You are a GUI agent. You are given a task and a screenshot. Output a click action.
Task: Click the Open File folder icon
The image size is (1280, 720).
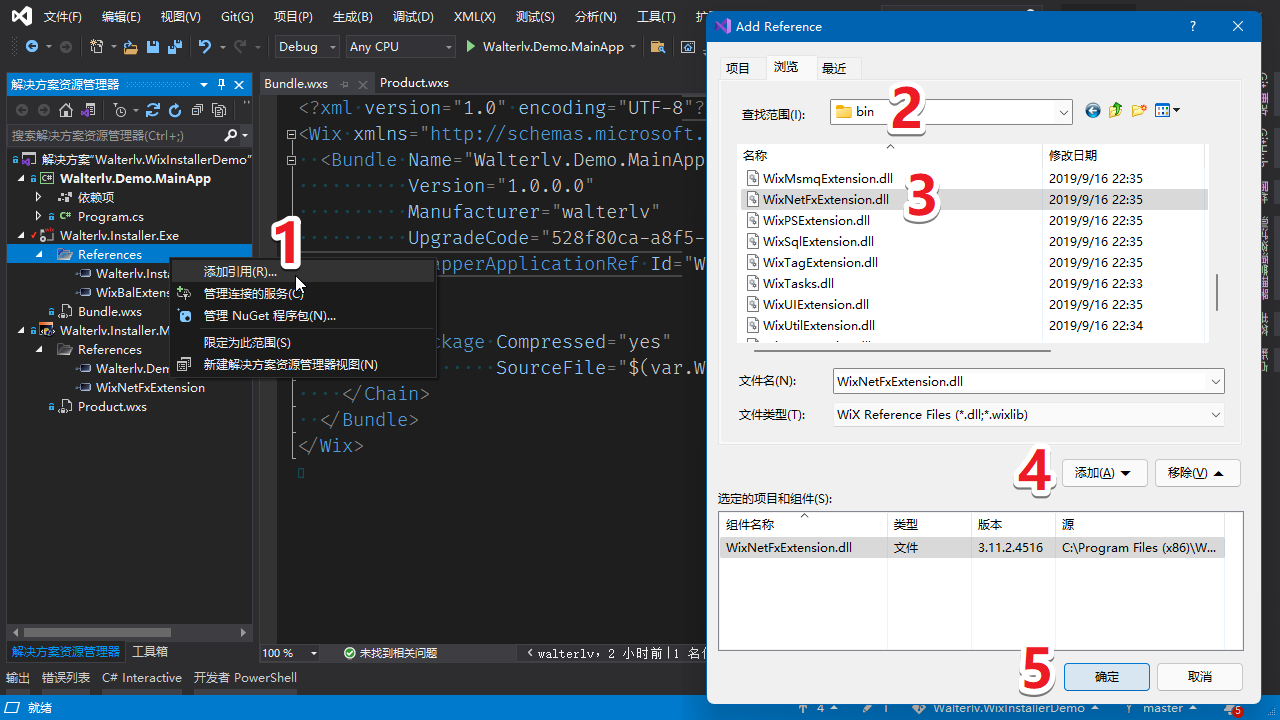click(x=131, y=47)
